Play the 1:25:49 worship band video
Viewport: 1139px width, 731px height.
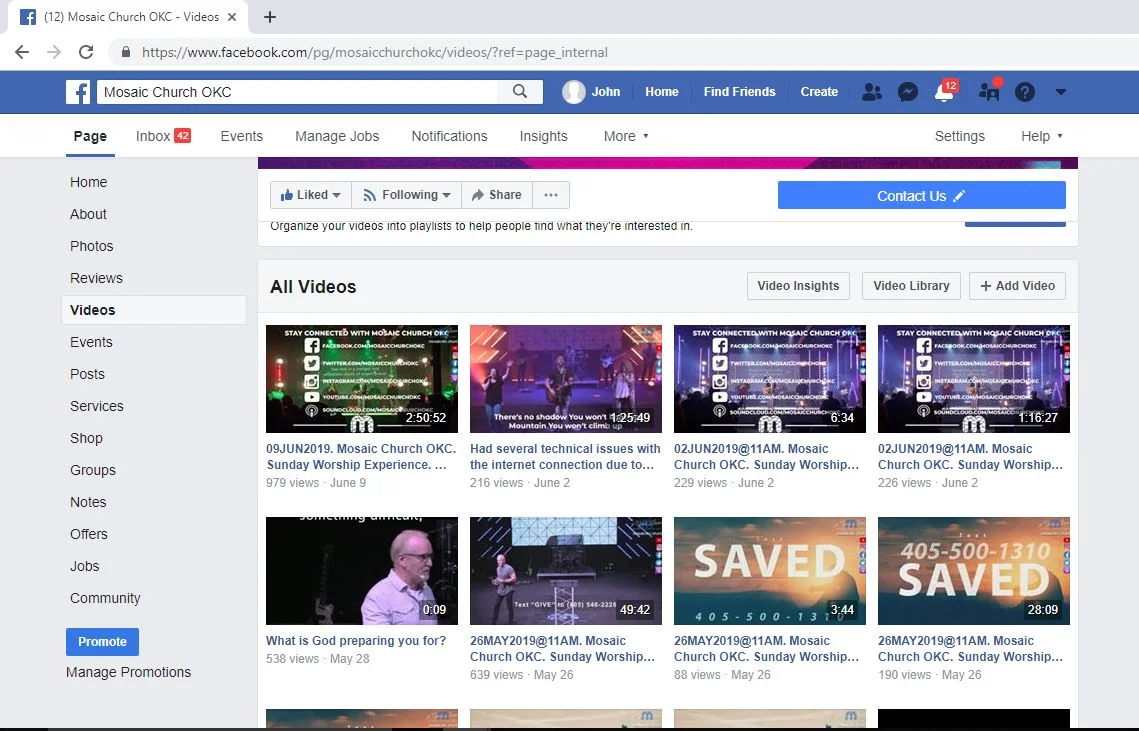[566, 379]
